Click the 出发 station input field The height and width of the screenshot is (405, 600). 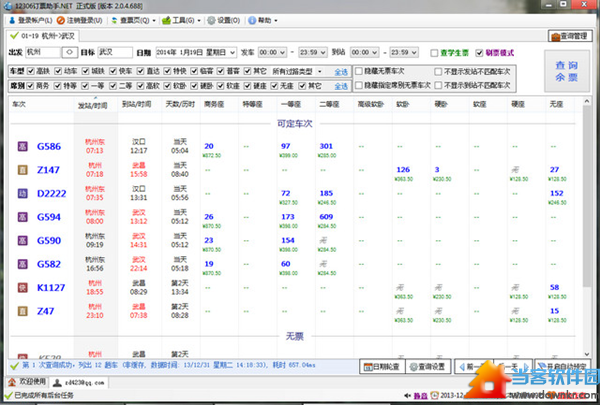pyautogui.click(x=41, y=52)
